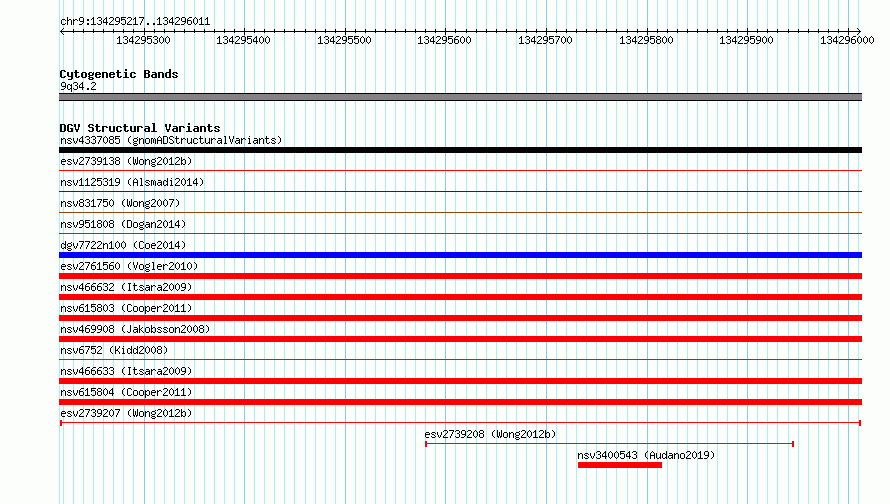This screenshot has height=504, width=890.
Task: Open variant nsv615804 (Cooper2011) label
Action: pos(126,392)
